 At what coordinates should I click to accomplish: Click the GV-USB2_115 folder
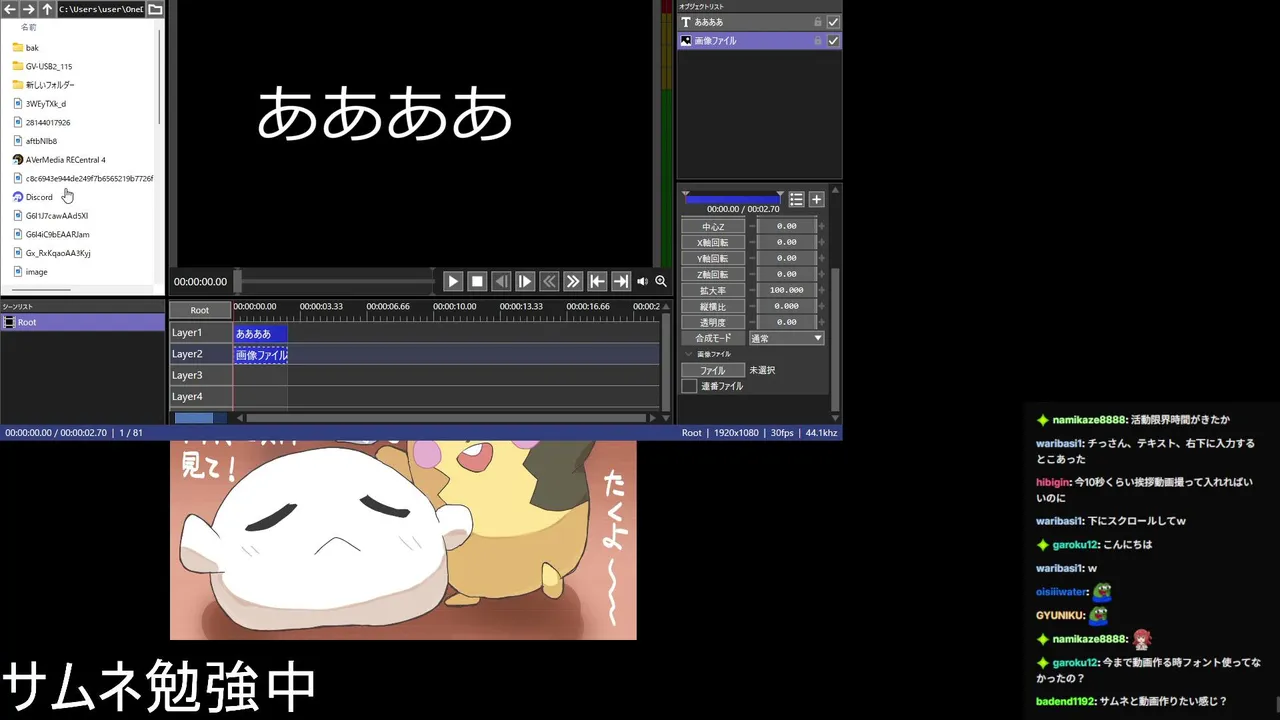click(x=42, y=66)
